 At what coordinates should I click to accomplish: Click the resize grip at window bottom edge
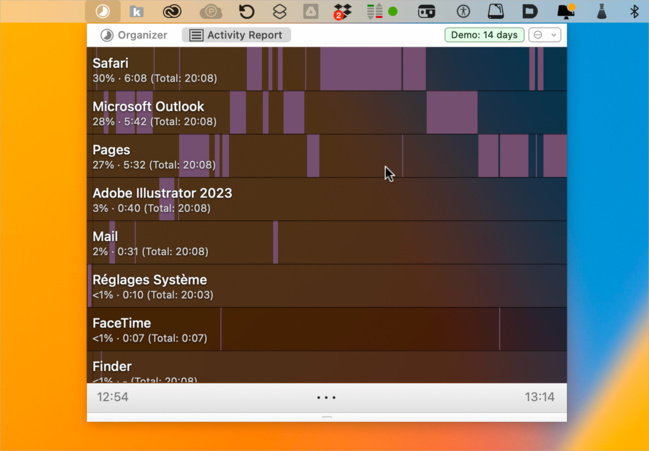(x=327, y=417)
